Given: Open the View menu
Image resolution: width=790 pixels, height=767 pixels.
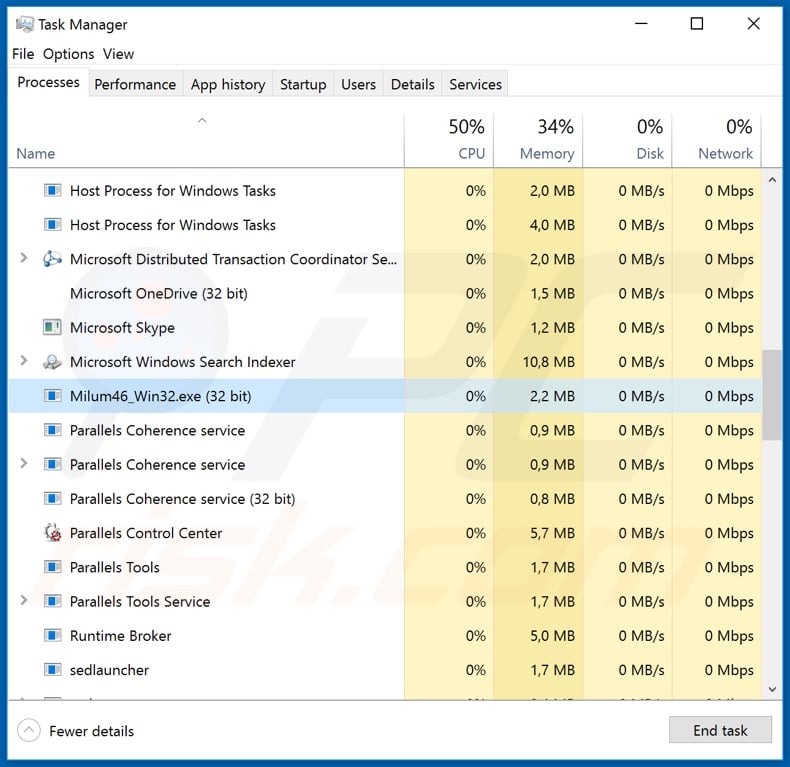Looking at the screenshot, I should pyautogui.click(x=118, y=54).
